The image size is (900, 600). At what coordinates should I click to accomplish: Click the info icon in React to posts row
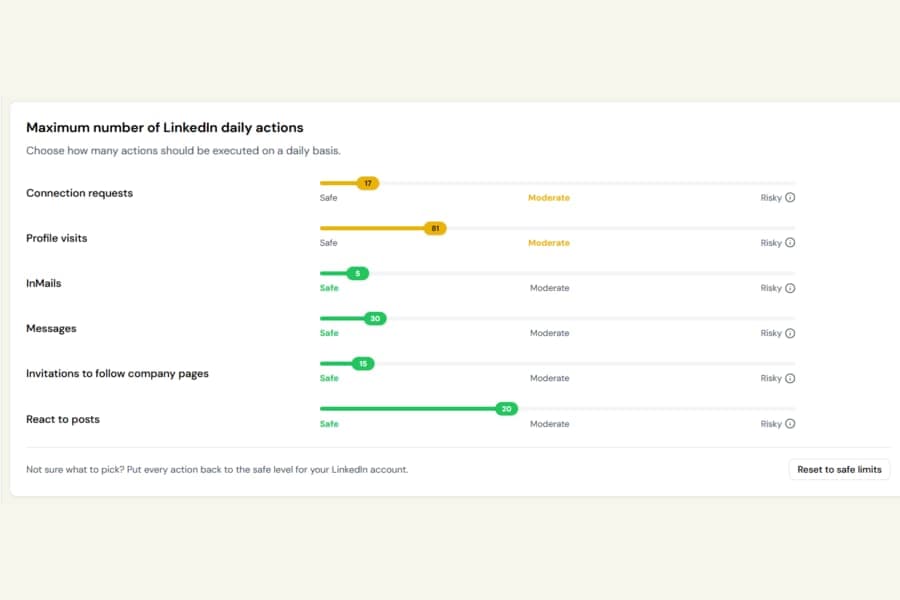[790, 424]
